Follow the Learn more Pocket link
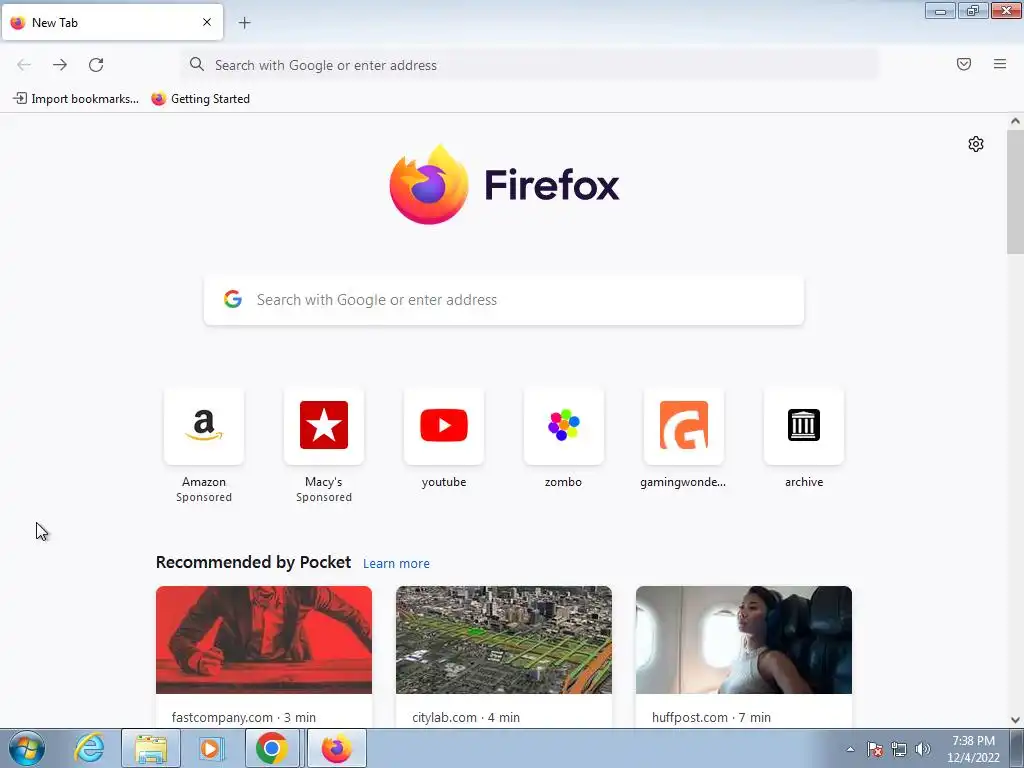The width and height of the screenshot is (1024, 768). (x=396, y=564)
